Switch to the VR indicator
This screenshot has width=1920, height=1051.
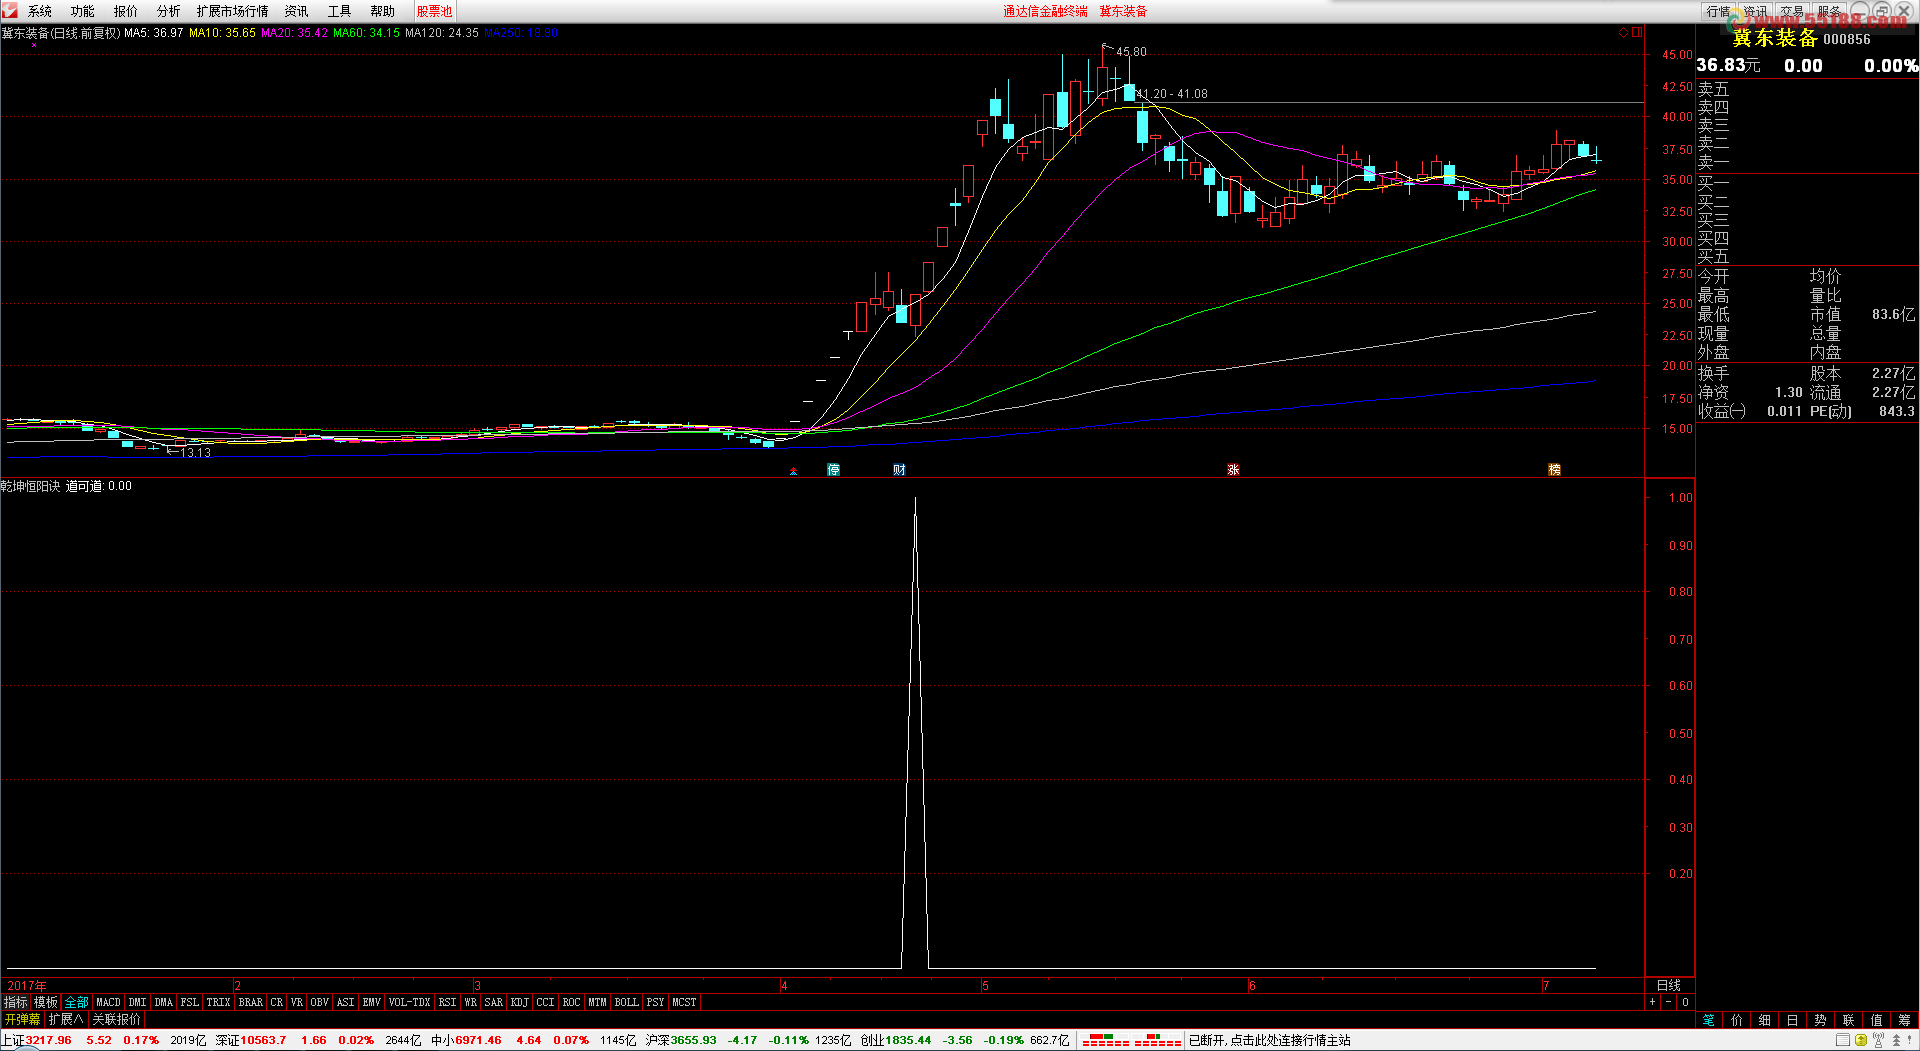click(x=297, y=1002)
